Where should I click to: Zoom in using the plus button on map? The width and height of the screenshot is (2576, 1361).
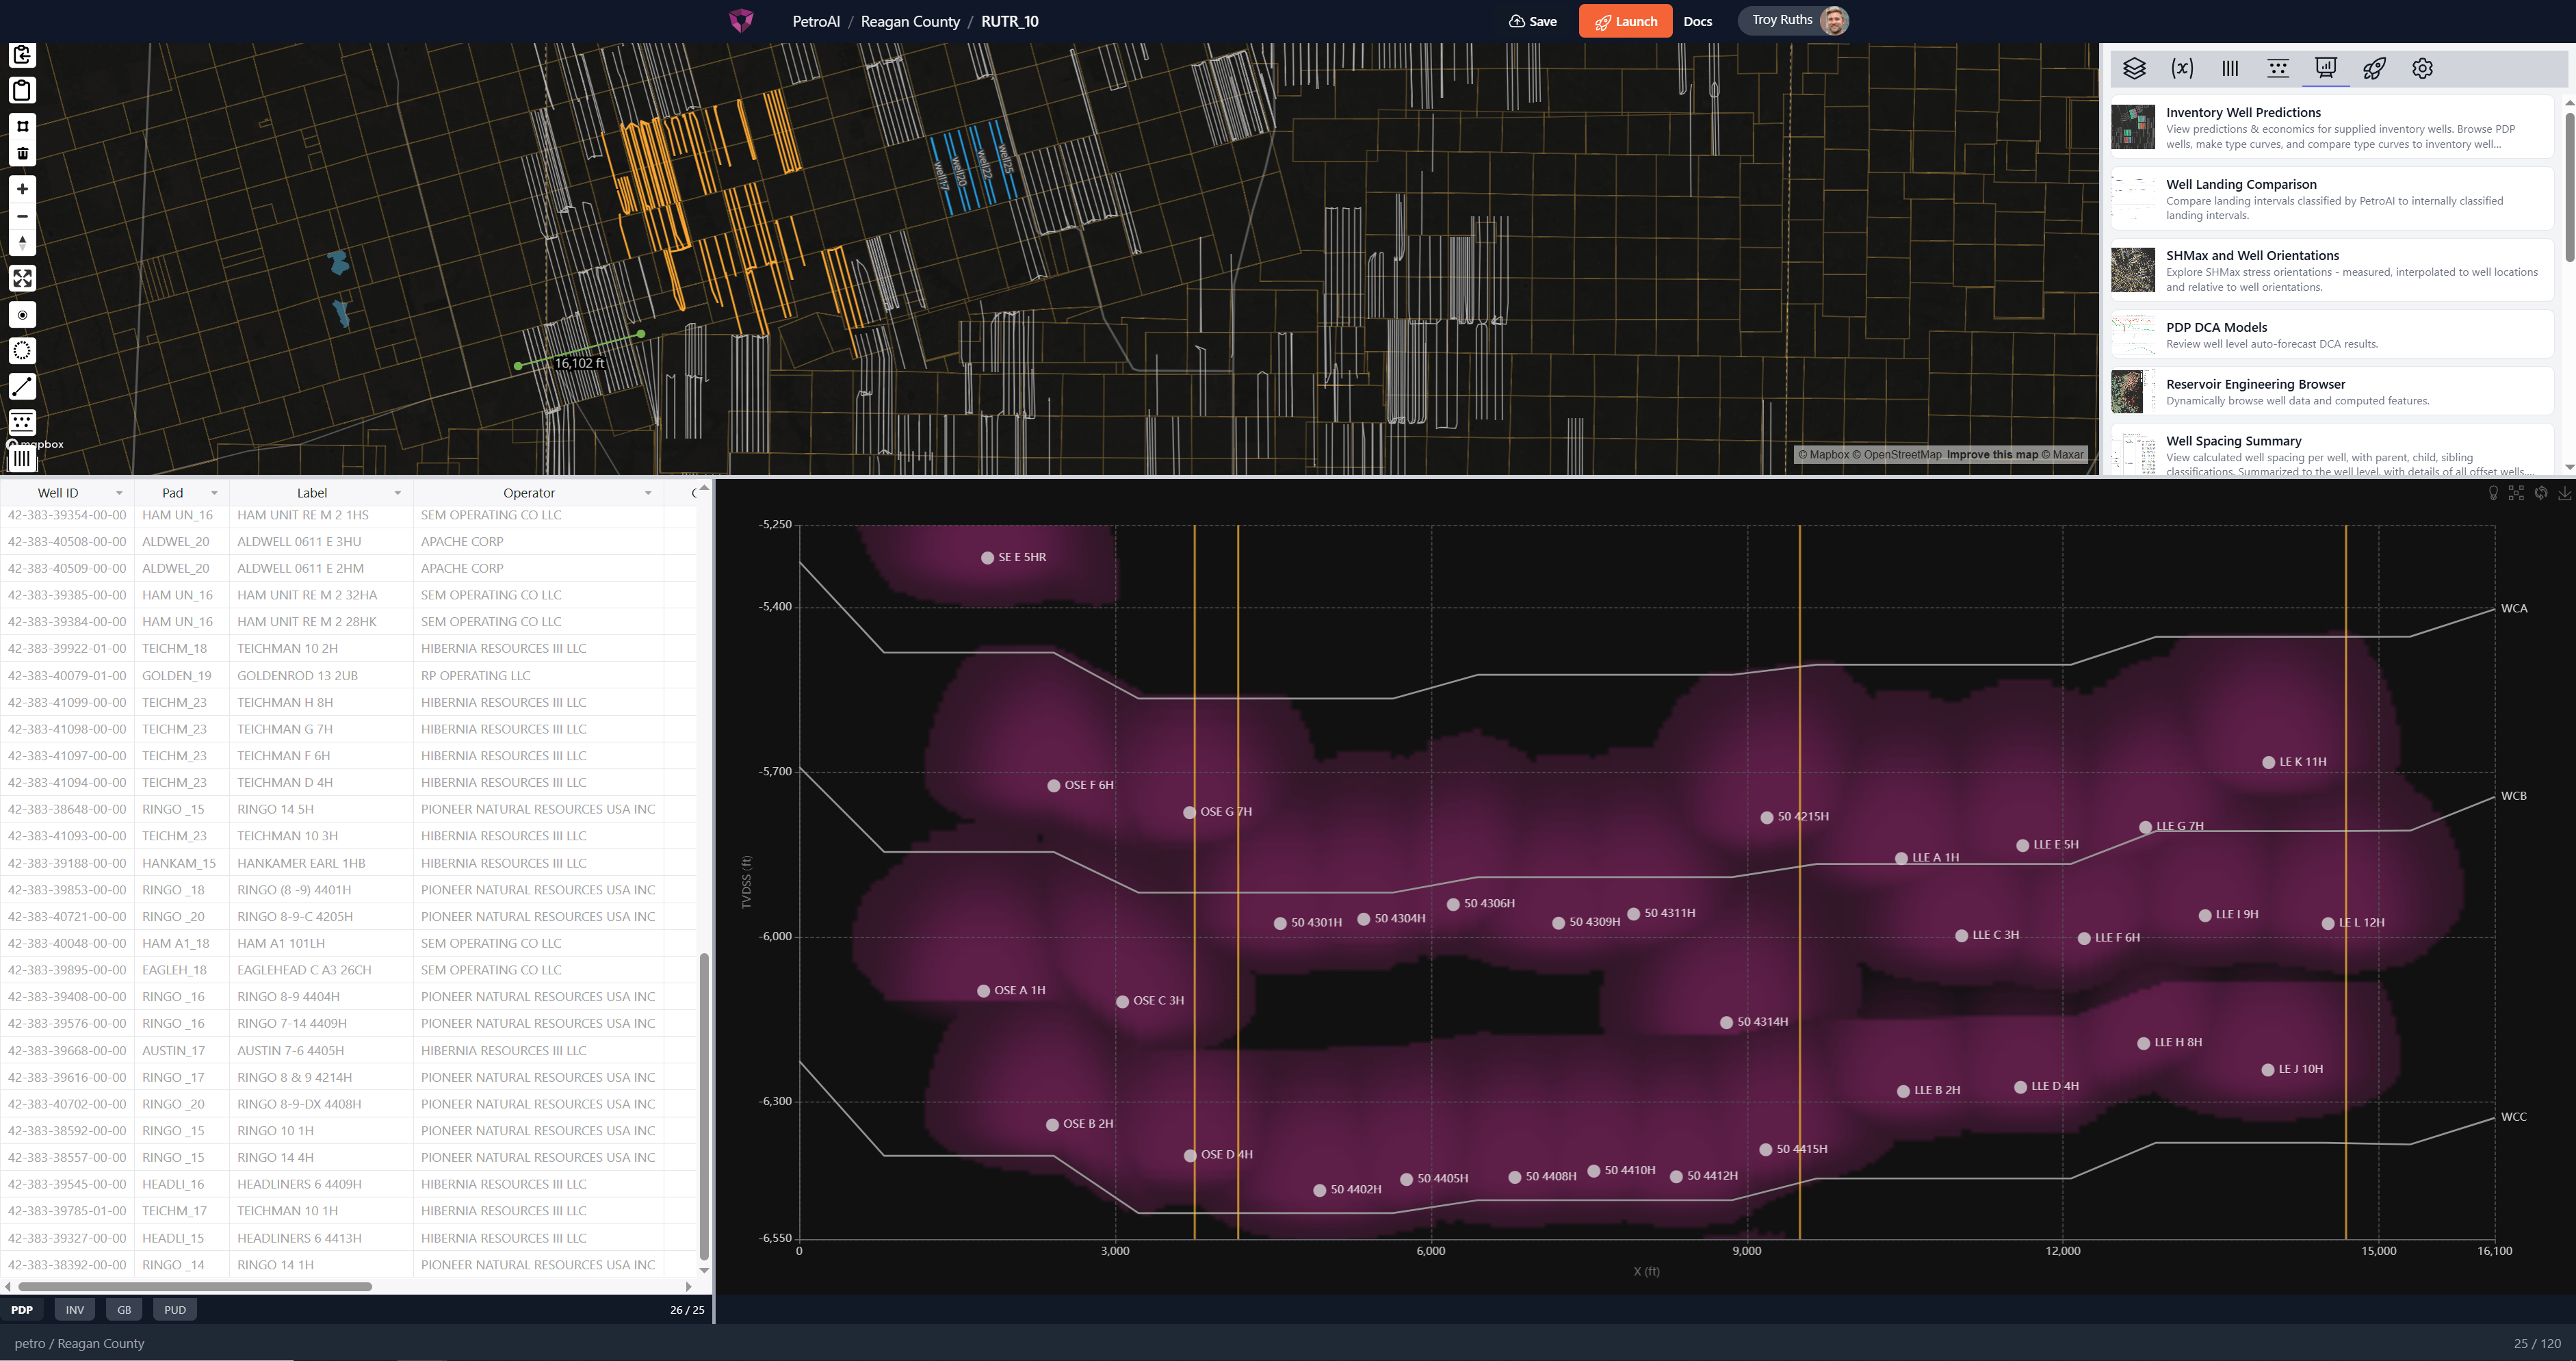point(21,189)
